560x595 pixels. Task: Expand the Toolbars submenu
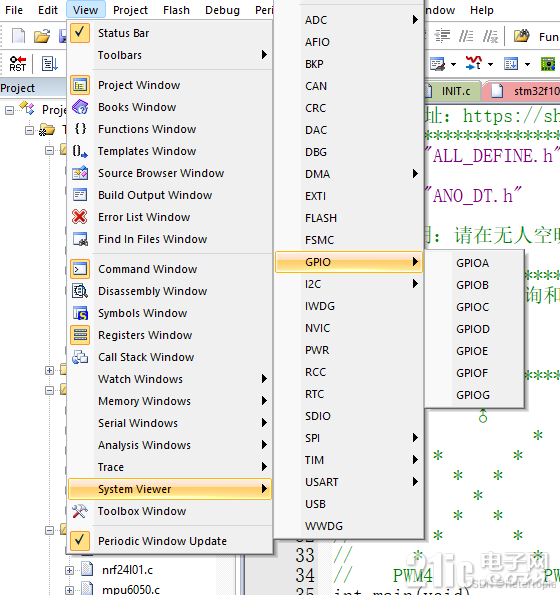170,55
